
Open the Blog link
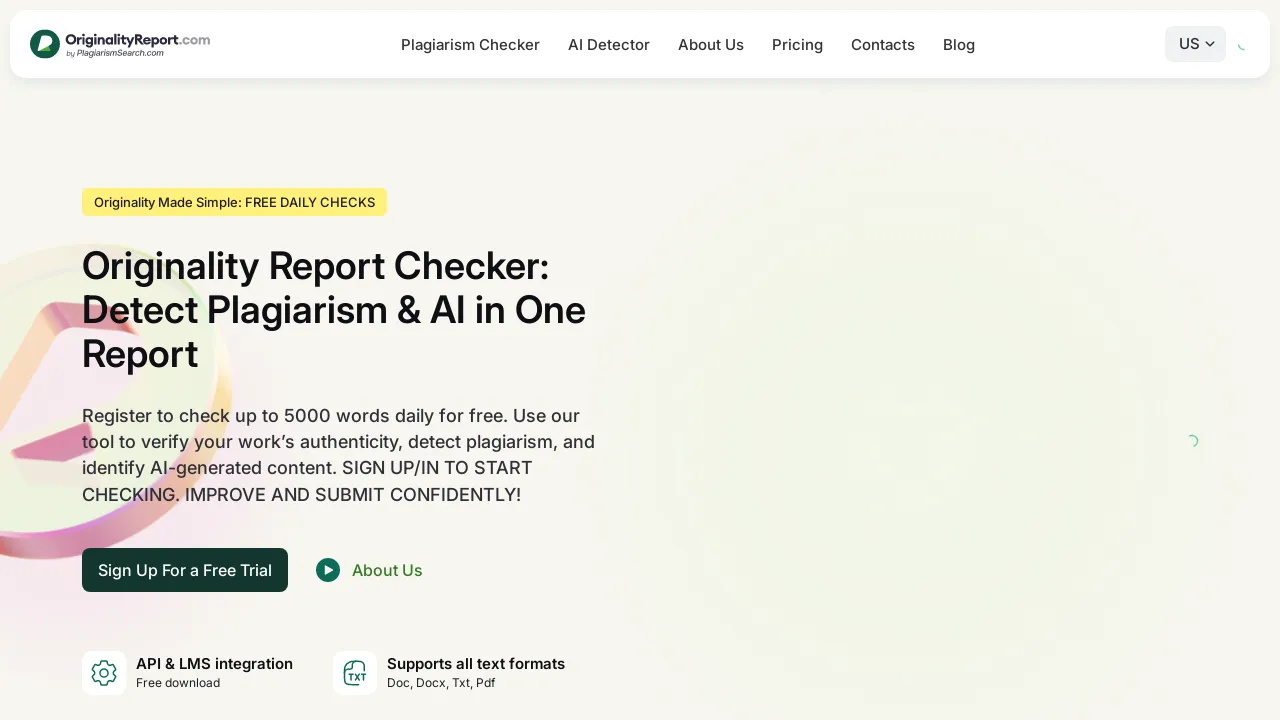point(959,45)
